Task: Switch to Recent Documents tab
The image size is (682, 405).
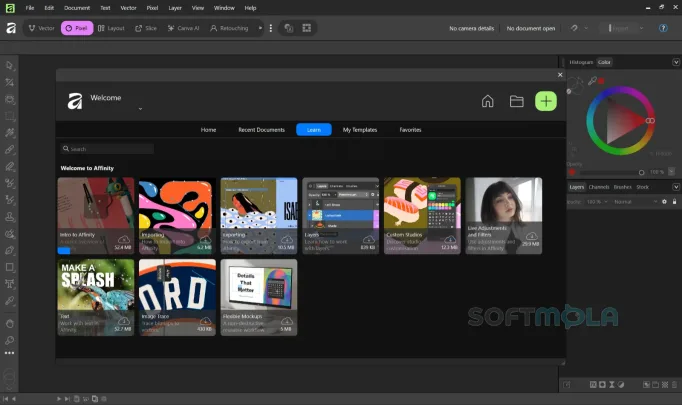Action: click(x=261, y=130)
